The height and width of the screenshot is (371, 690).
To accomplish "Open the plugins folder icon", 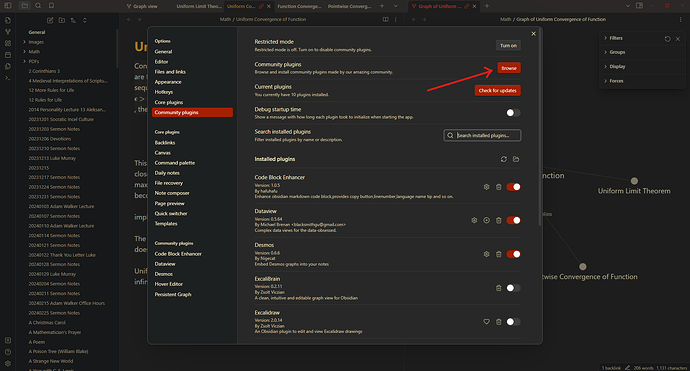I will tap(516, 159).
